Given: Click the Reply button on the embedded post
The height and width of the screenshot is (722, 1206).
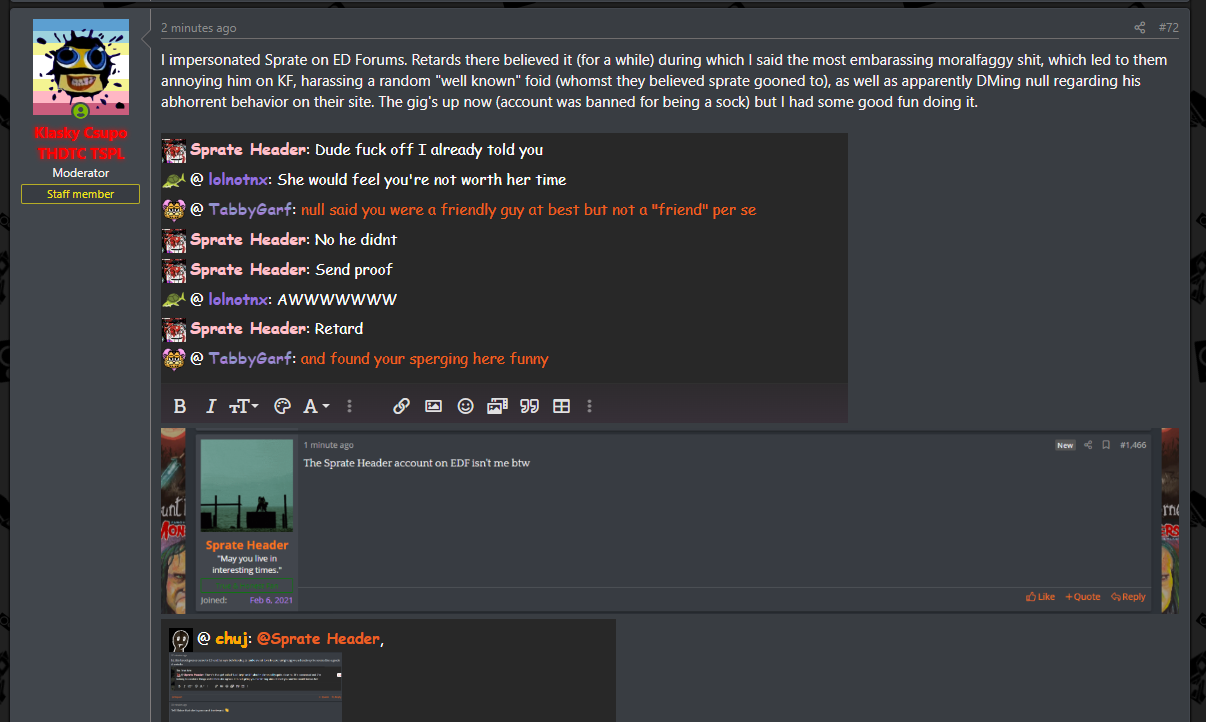Looking at the screenshot, I should tap(1128, 597).
